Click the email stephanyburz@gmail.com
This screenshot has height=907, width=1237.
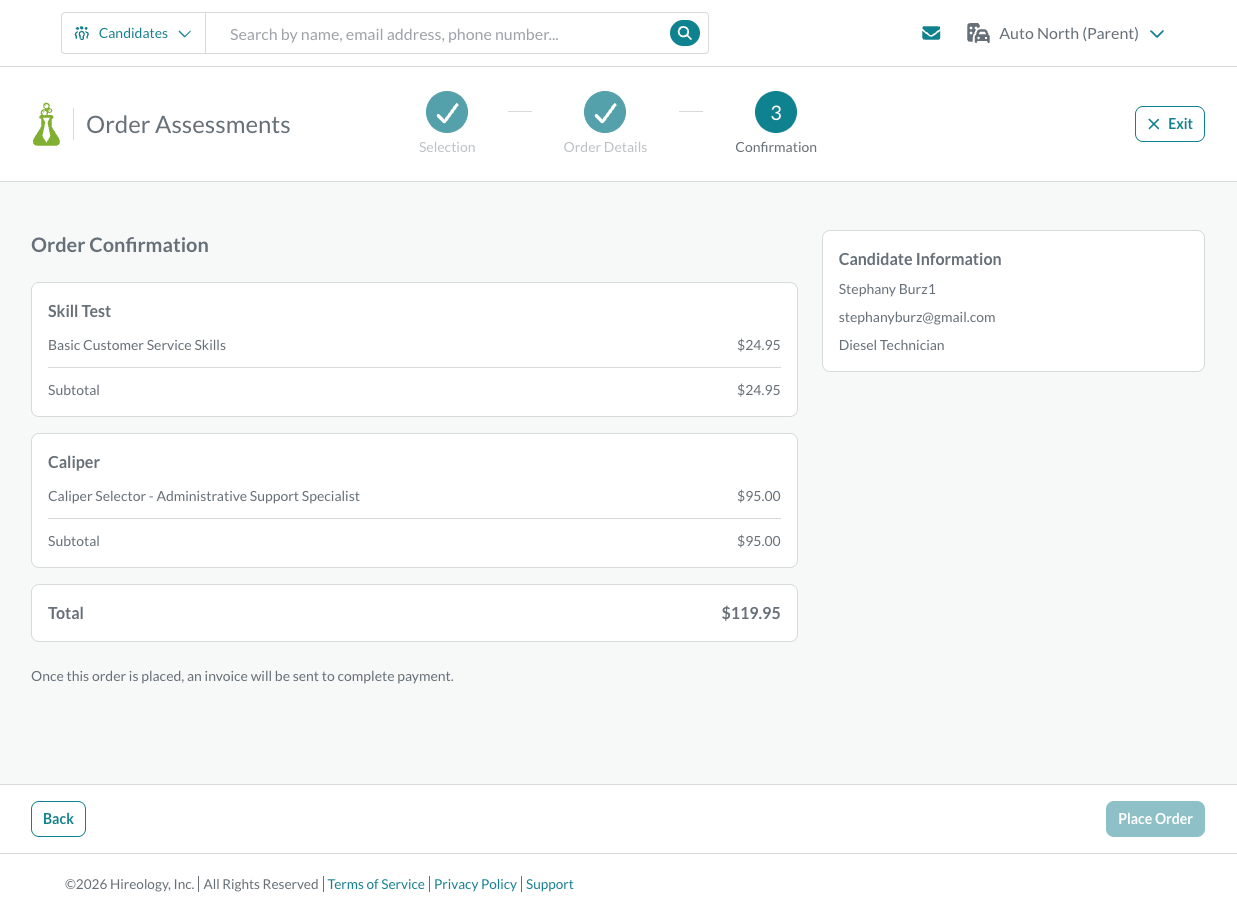917,317
